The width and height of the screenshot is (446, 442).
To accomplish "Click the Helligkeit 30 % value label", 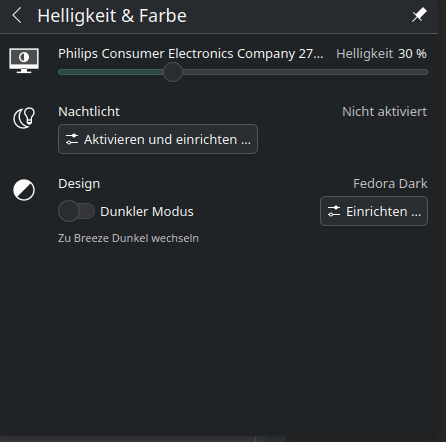I will [381, 54].
